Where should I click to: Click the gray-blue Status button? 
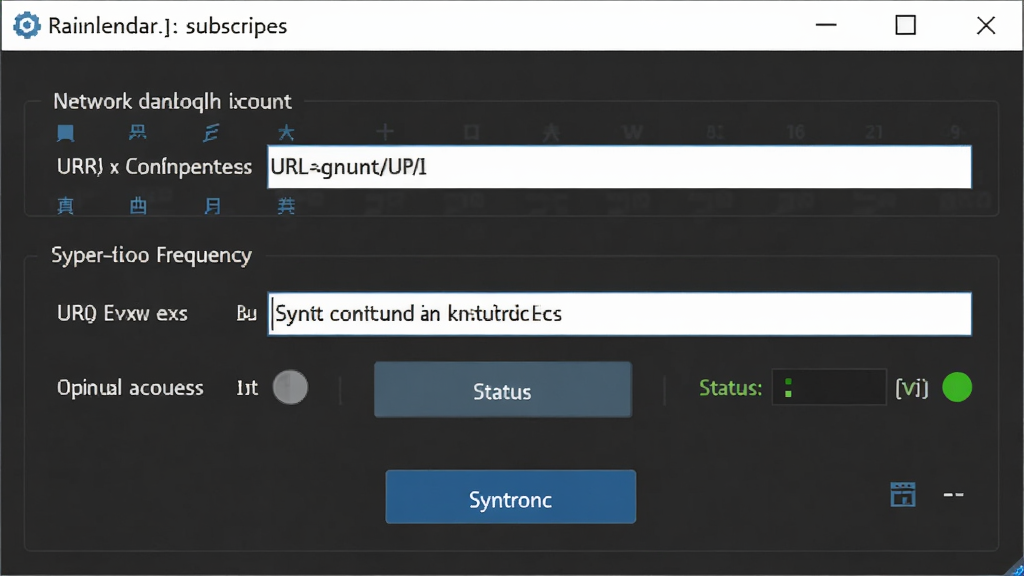pos(503,390)
